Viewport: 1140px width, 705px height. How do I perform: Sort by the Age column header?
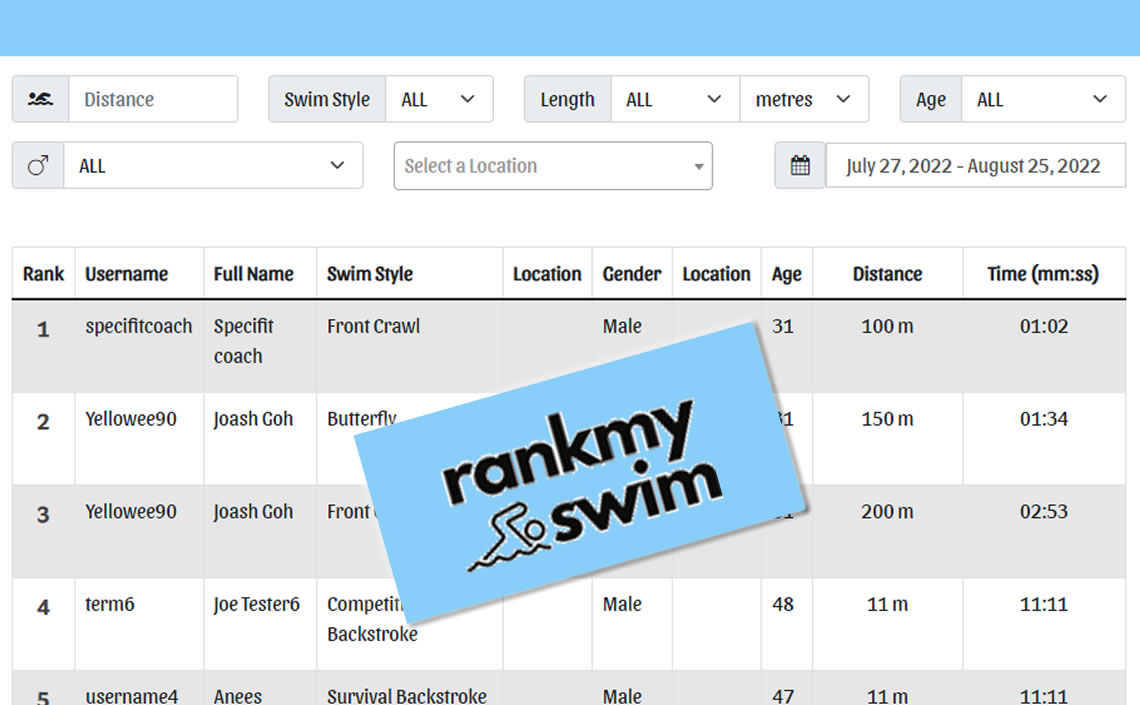[x=787, y=274]
